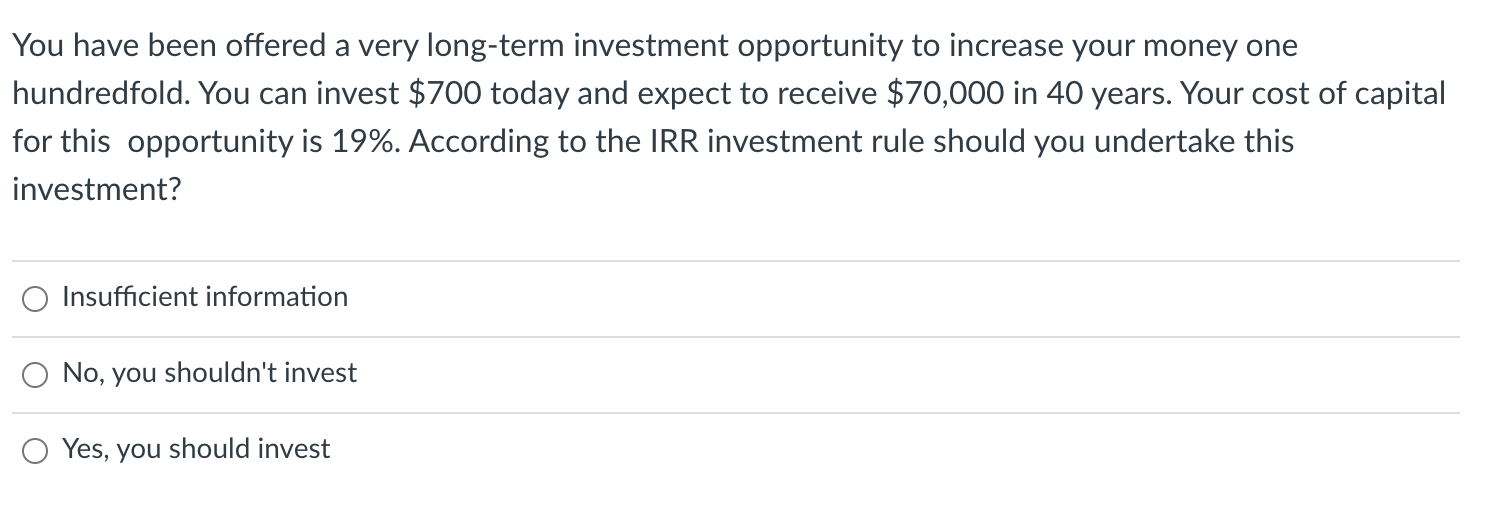The width and height of the screenshot is (1494, 518).
Task: Select the "Insufficient information" radio button
Action: coord(36,299)
